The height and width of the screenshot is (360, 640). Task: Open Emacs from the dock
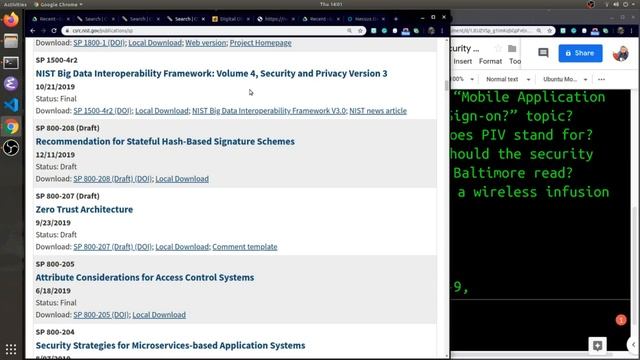(11, 84)
